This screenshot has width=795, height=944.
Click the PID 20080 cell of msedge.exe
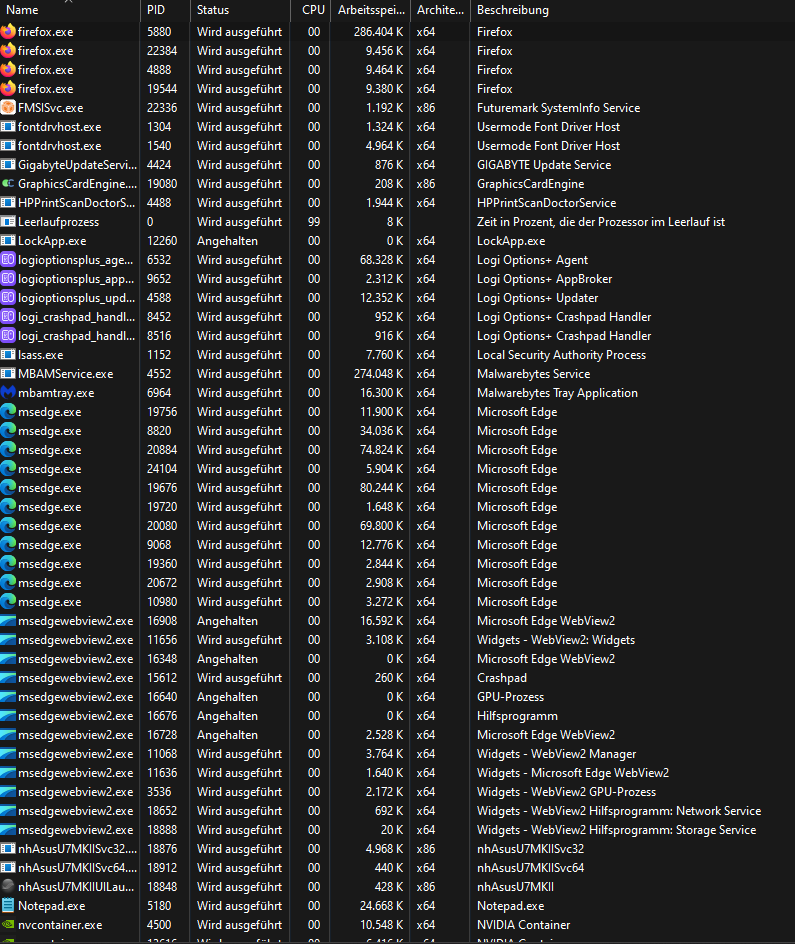coord(162,526)
